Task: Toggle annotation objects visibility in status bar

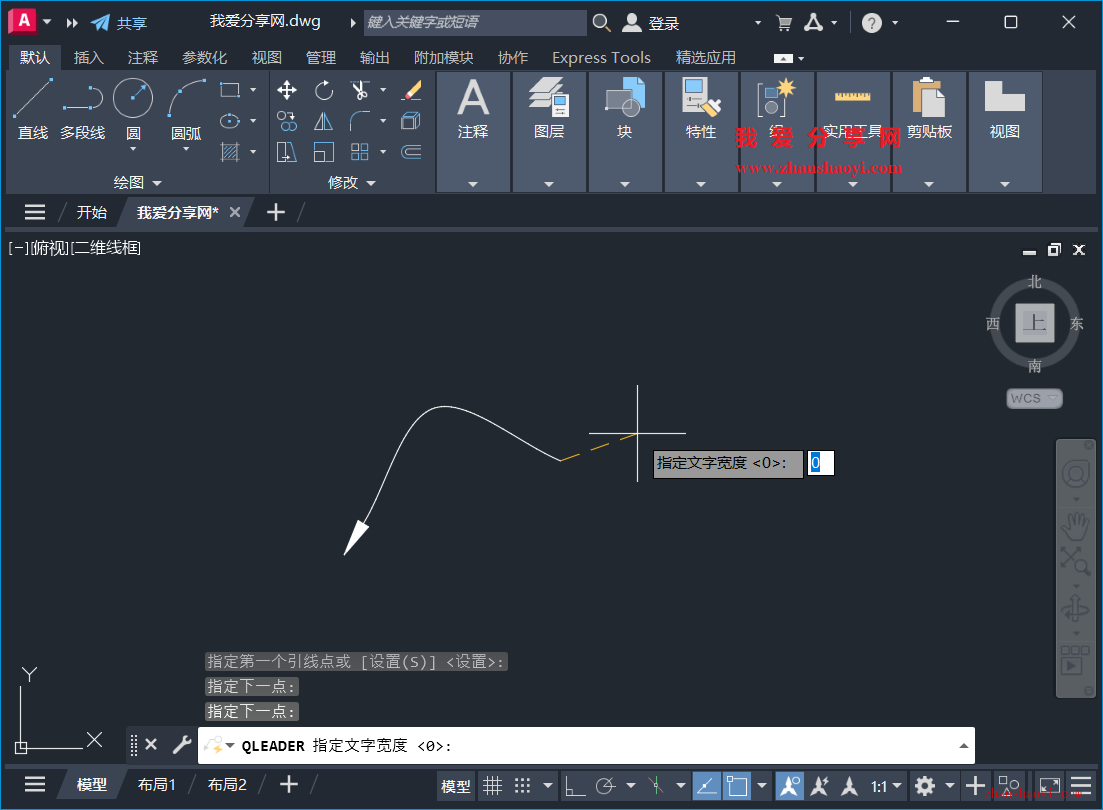Action: (789, 785)
